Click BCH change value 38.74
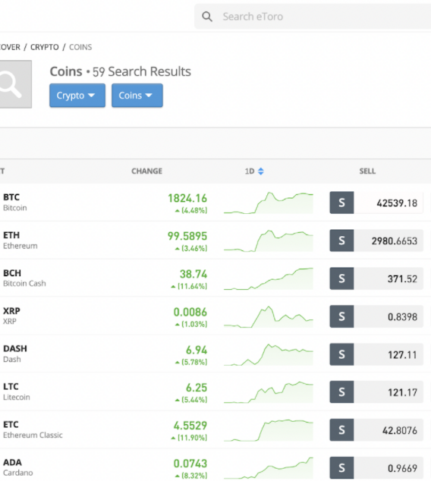 194,274
